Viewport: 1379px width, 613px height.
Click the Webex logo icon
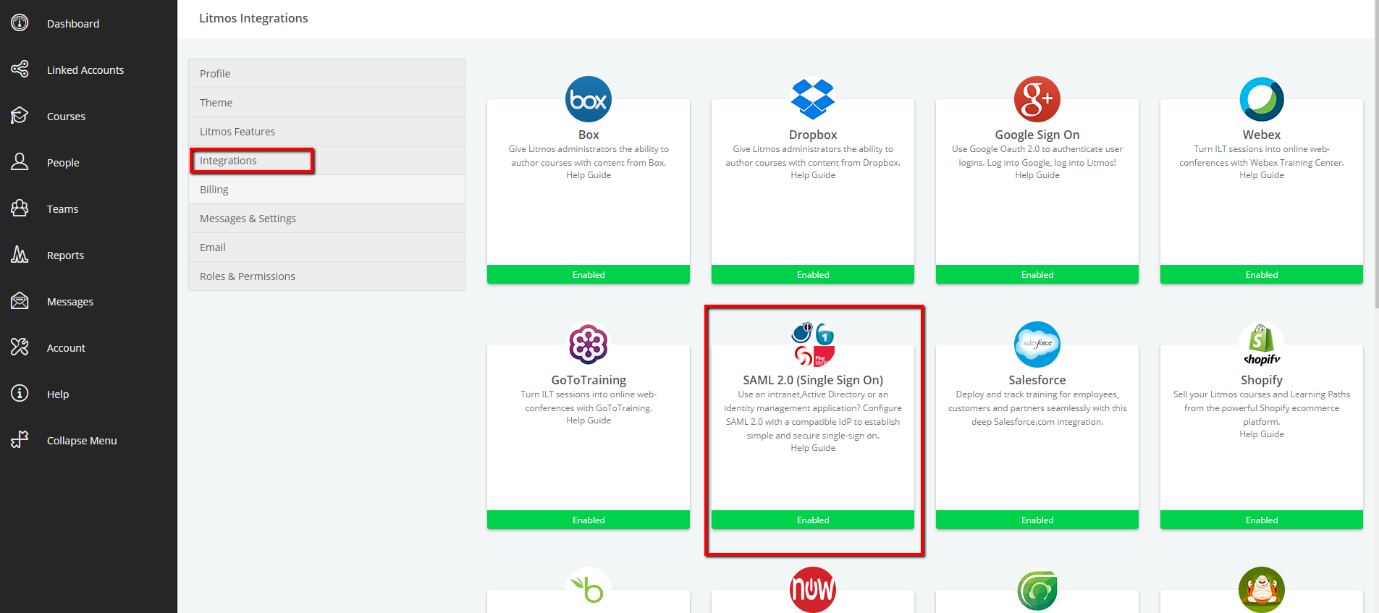pos(1261,99)
